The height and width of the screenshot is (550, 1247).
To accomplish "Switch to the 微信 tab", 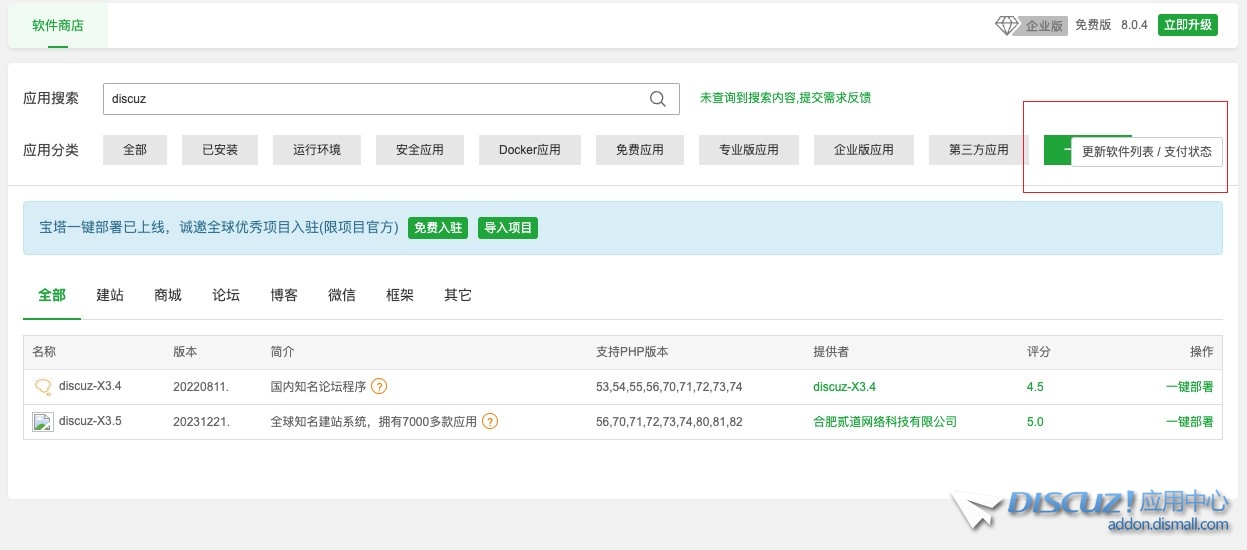I will [342, 296].
